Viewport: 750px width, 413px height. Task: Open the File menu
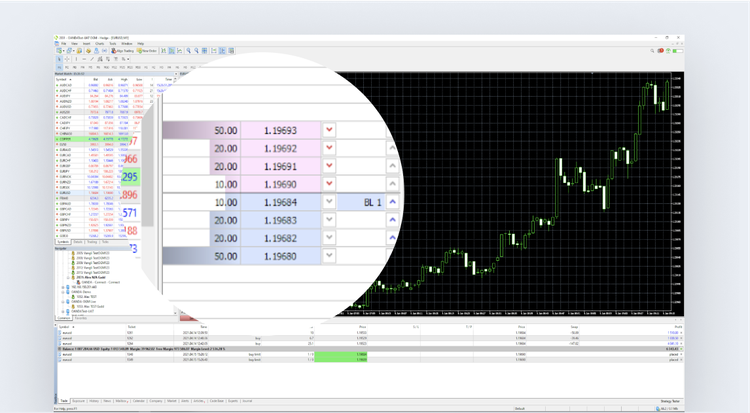(63, 44)
